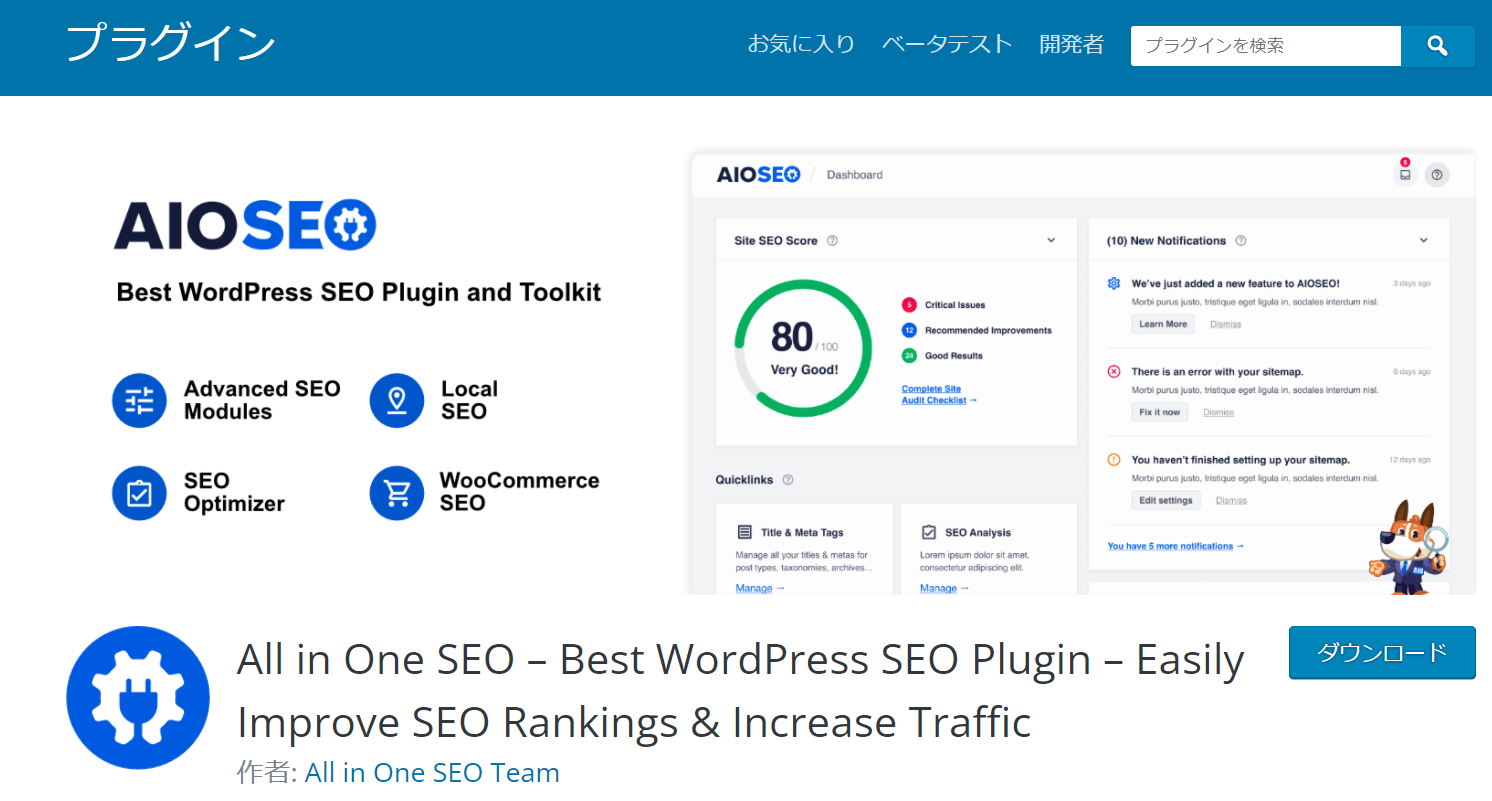This screenshot has width=1492, height=801.
Task: Click the blue Recommended Improvements count badge
Action: (x=909, y=330)
